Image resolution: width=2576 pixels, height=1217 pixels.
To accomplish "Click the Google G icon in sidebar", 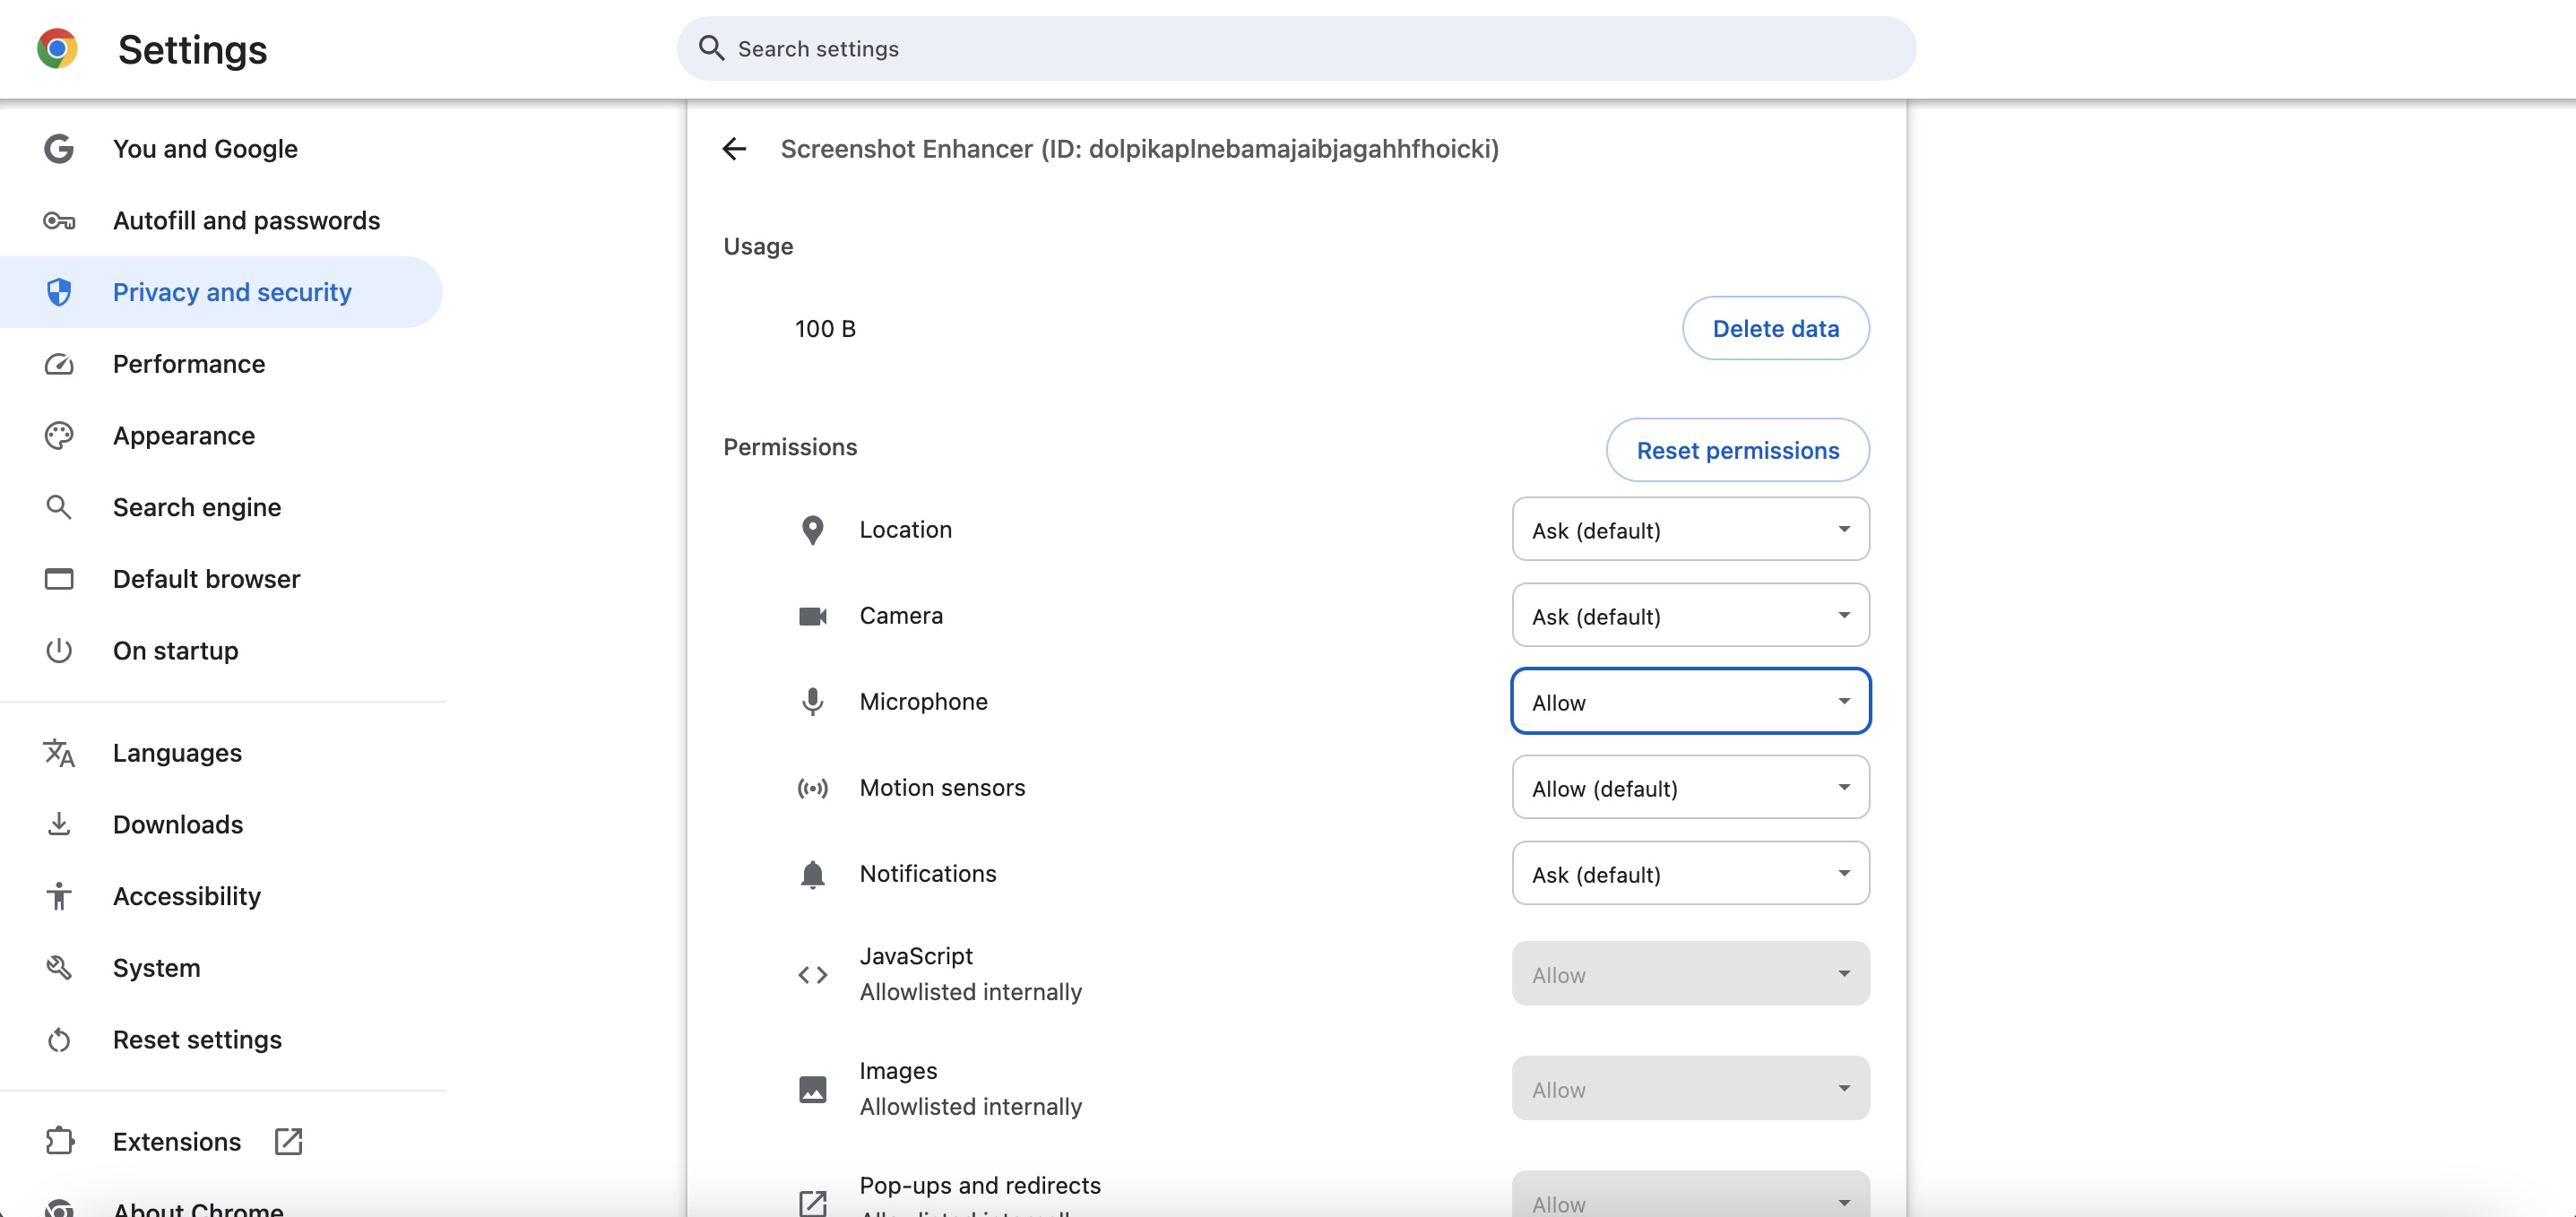I will [59, 149].
